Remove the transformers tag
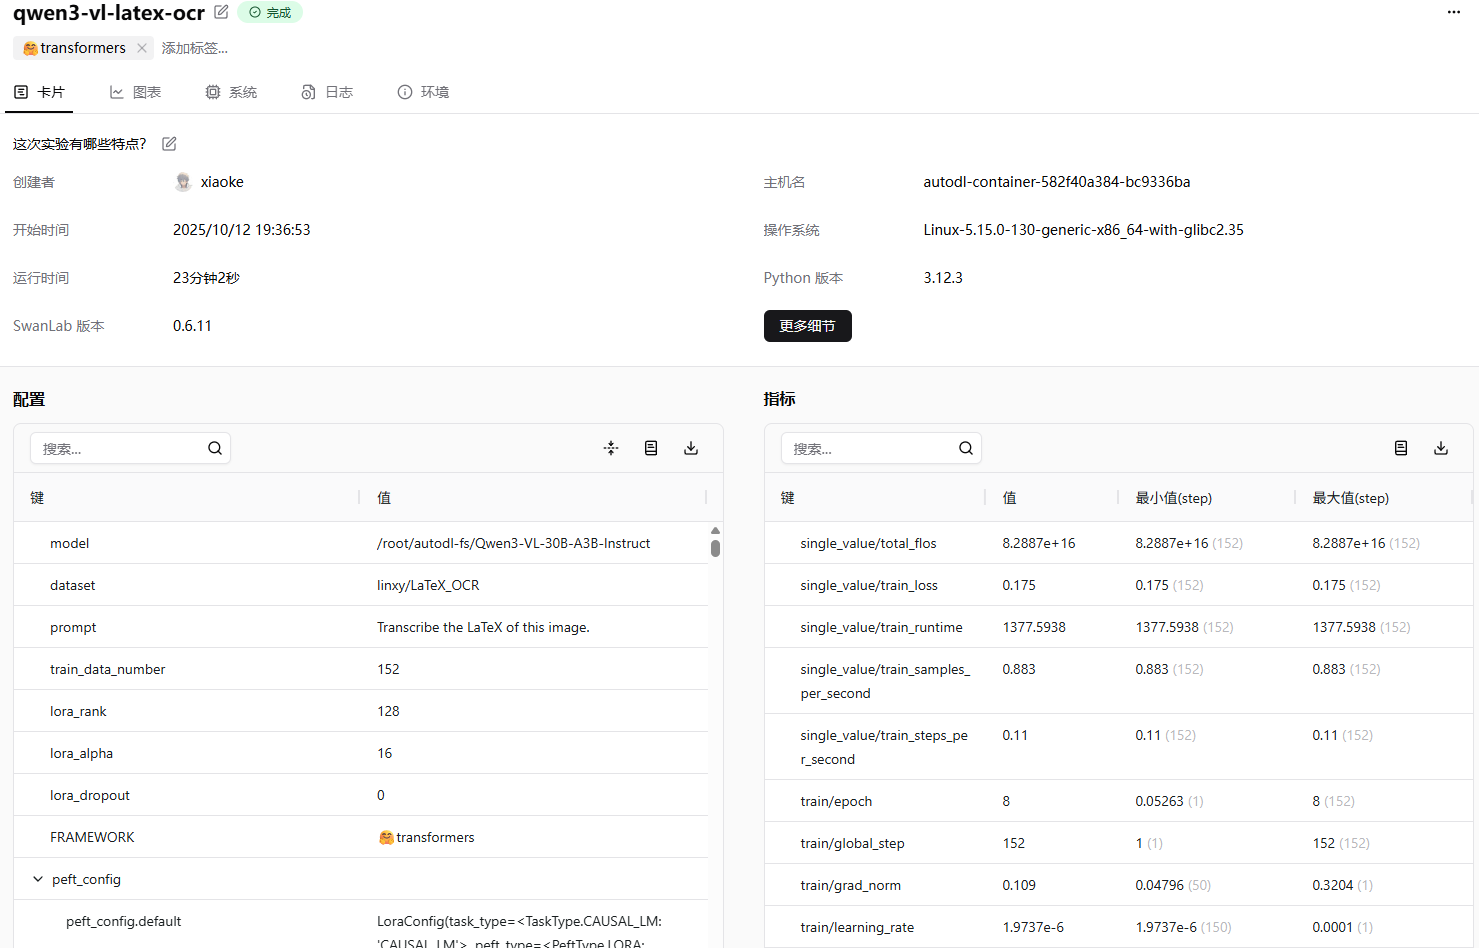 (x=142, y=48)
